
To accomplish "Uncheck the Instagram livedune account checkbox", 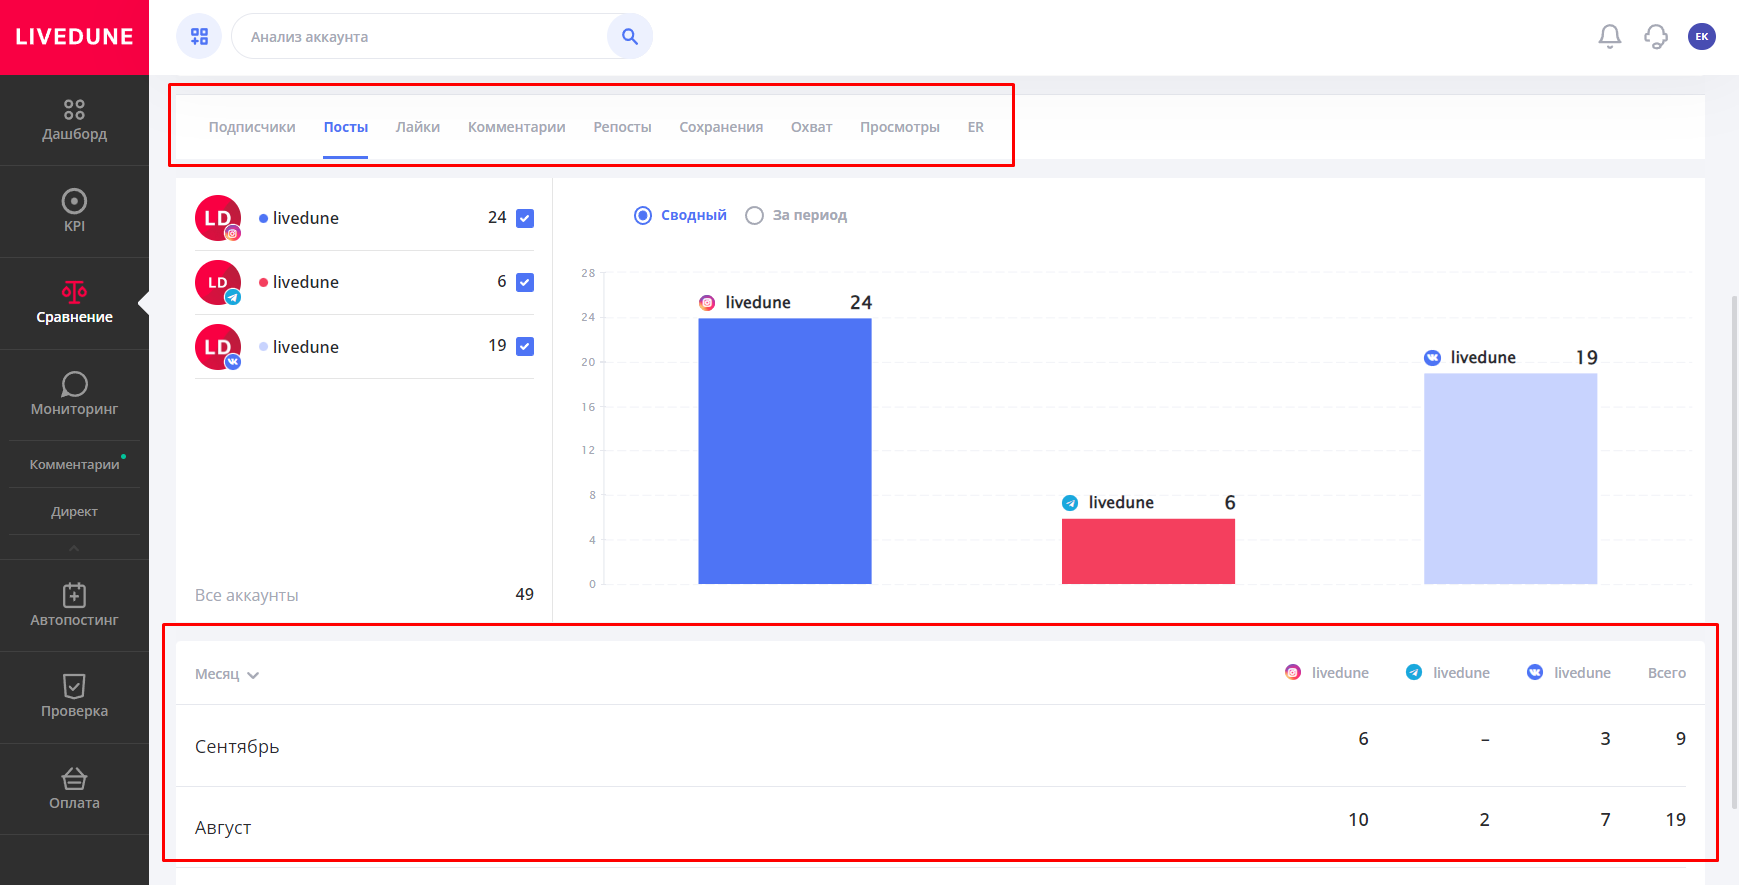I will click(x=525, y=218).
